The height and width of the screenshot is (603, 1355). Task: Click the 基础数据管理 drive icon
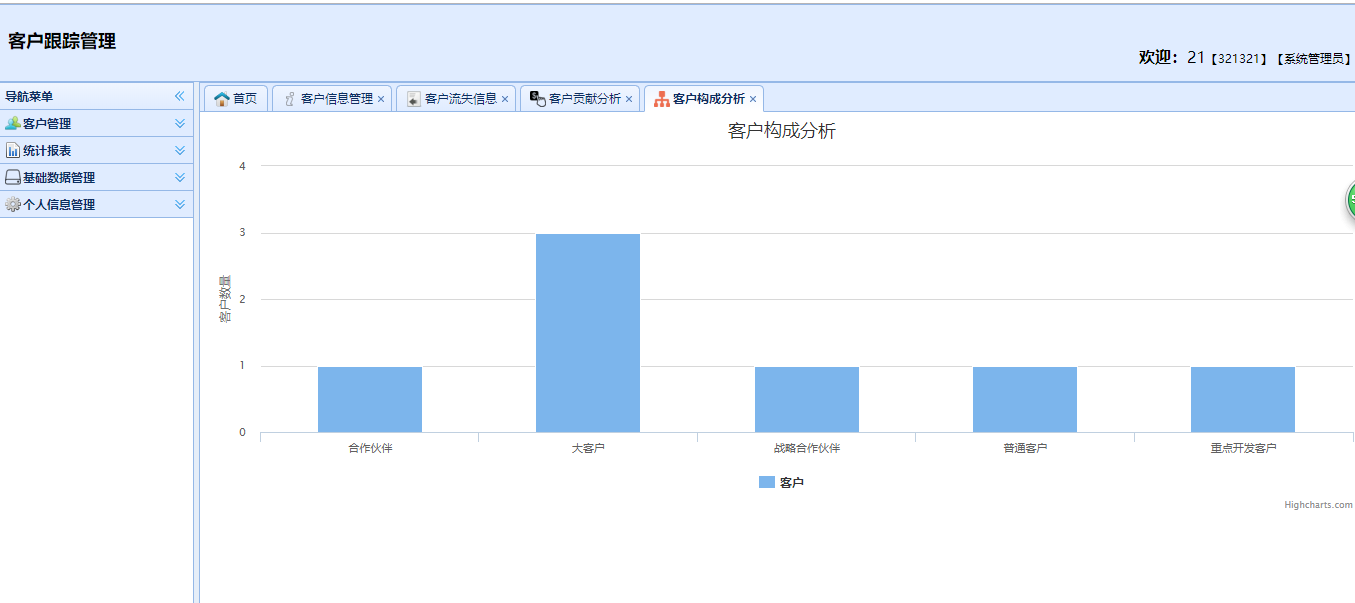(13, 178)
